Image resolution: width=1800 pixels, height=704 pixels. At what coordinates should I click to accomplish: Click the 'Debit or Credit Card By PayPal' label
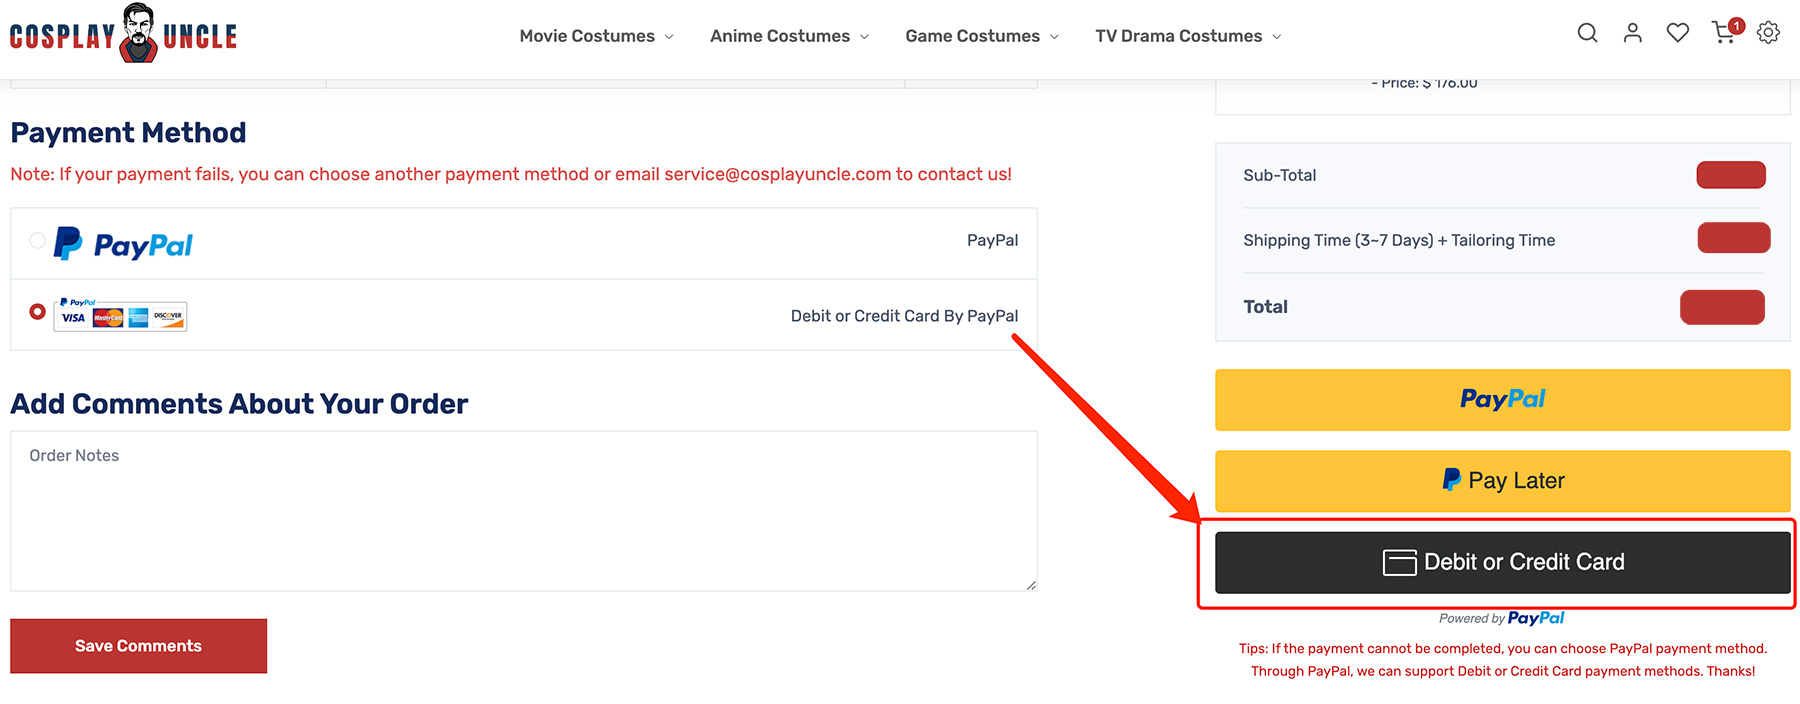pyautogui.click(x=904, y=316)
